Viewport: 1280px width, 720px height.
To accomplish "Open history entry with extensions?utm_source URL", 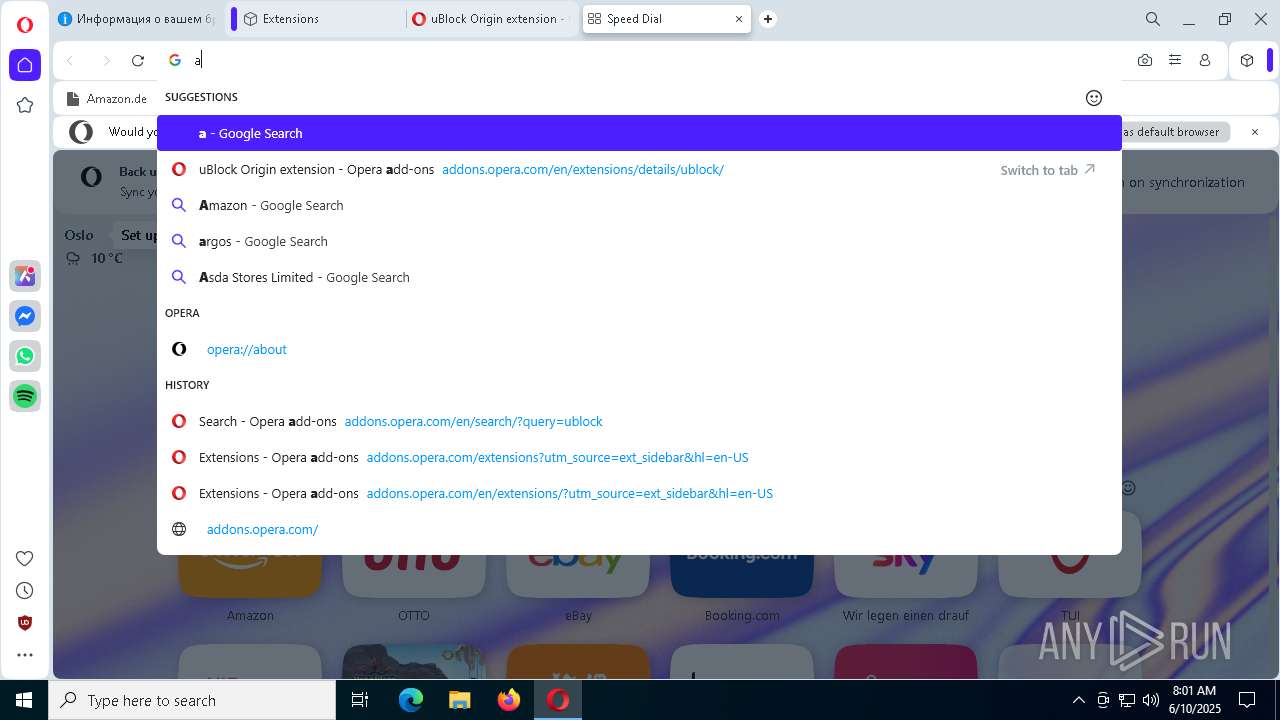I will (x=639, y=457).
